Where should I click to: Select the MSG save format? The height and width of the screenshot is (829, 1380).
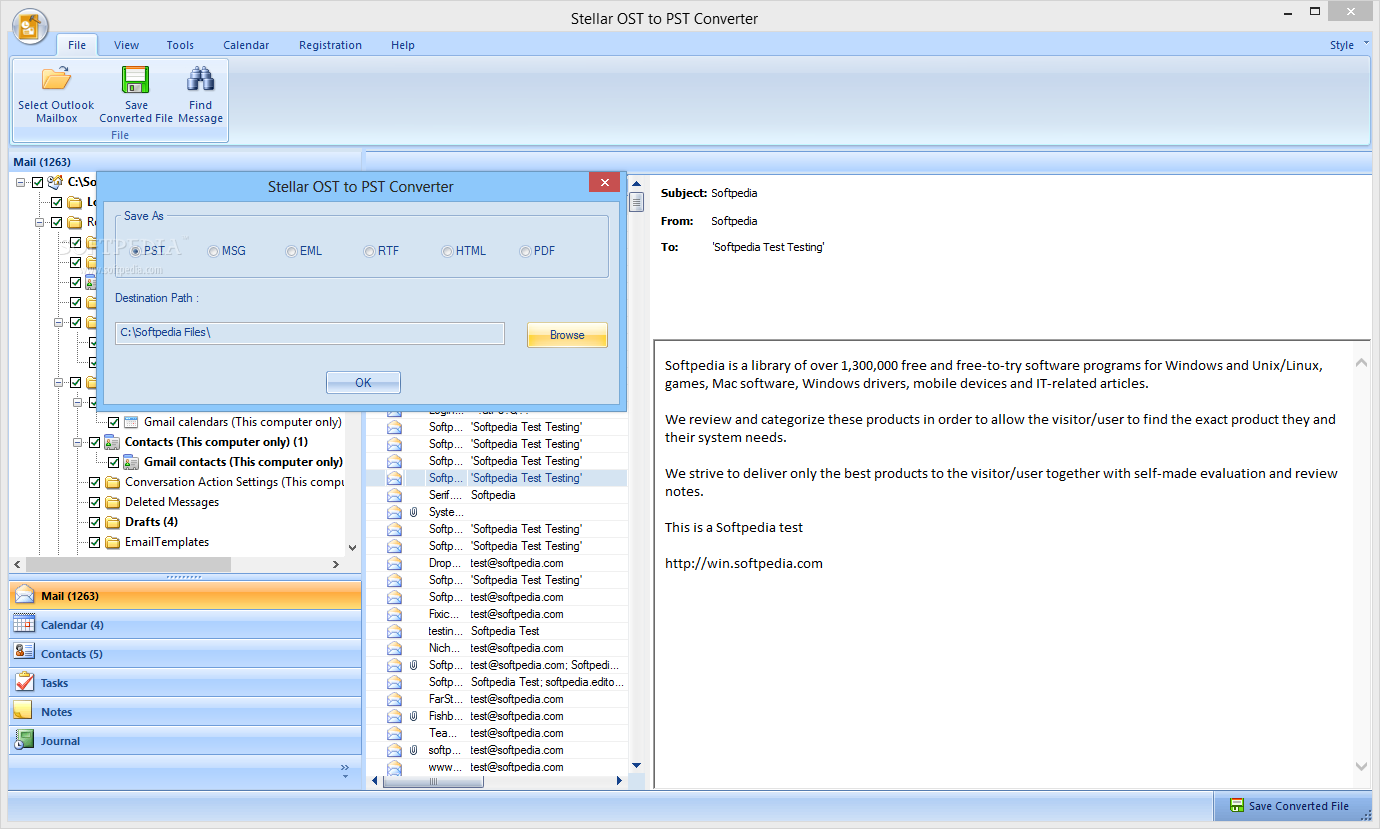tap(213, 251)
